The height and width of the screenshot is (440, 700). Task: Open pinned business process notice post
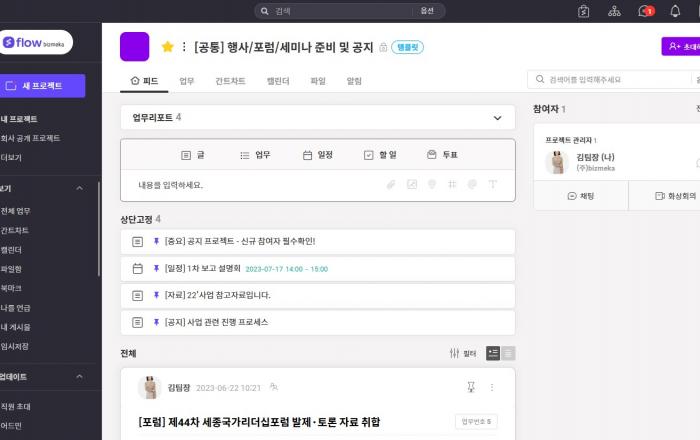tap(318, 322)
